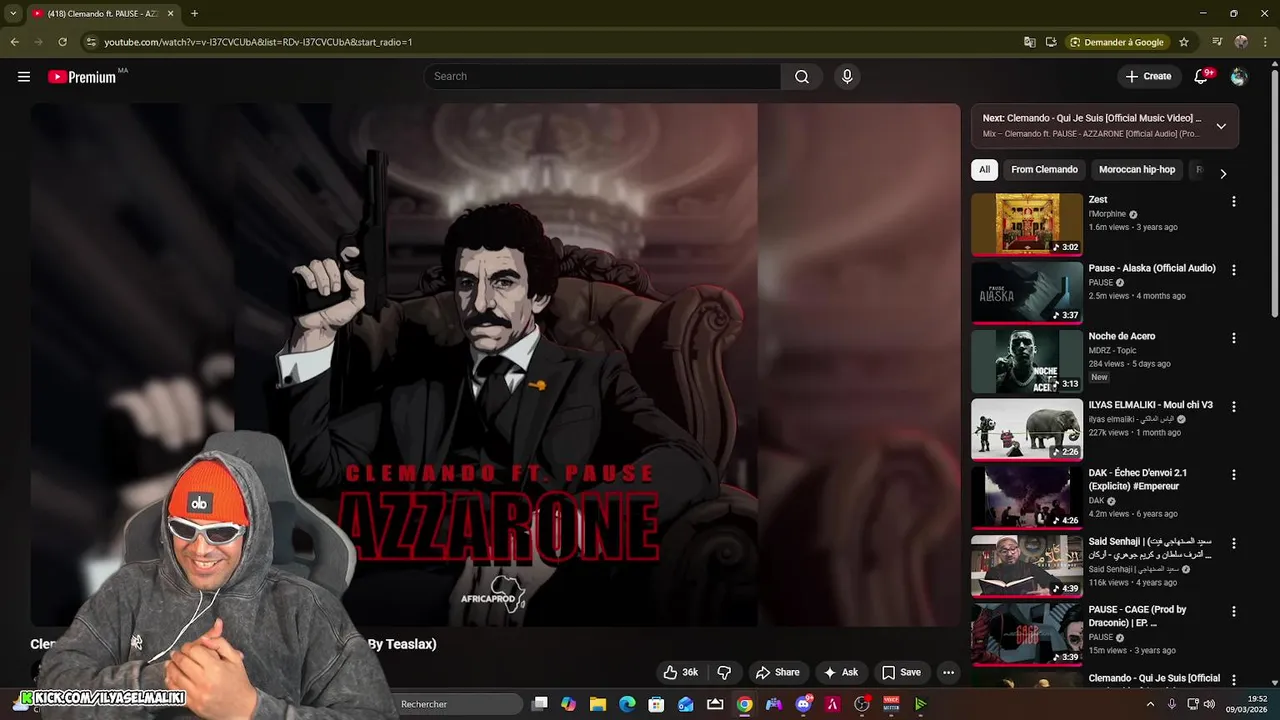Reload the page in Chrome
This screenshot has height=720, width=1280.
point(62,42)
